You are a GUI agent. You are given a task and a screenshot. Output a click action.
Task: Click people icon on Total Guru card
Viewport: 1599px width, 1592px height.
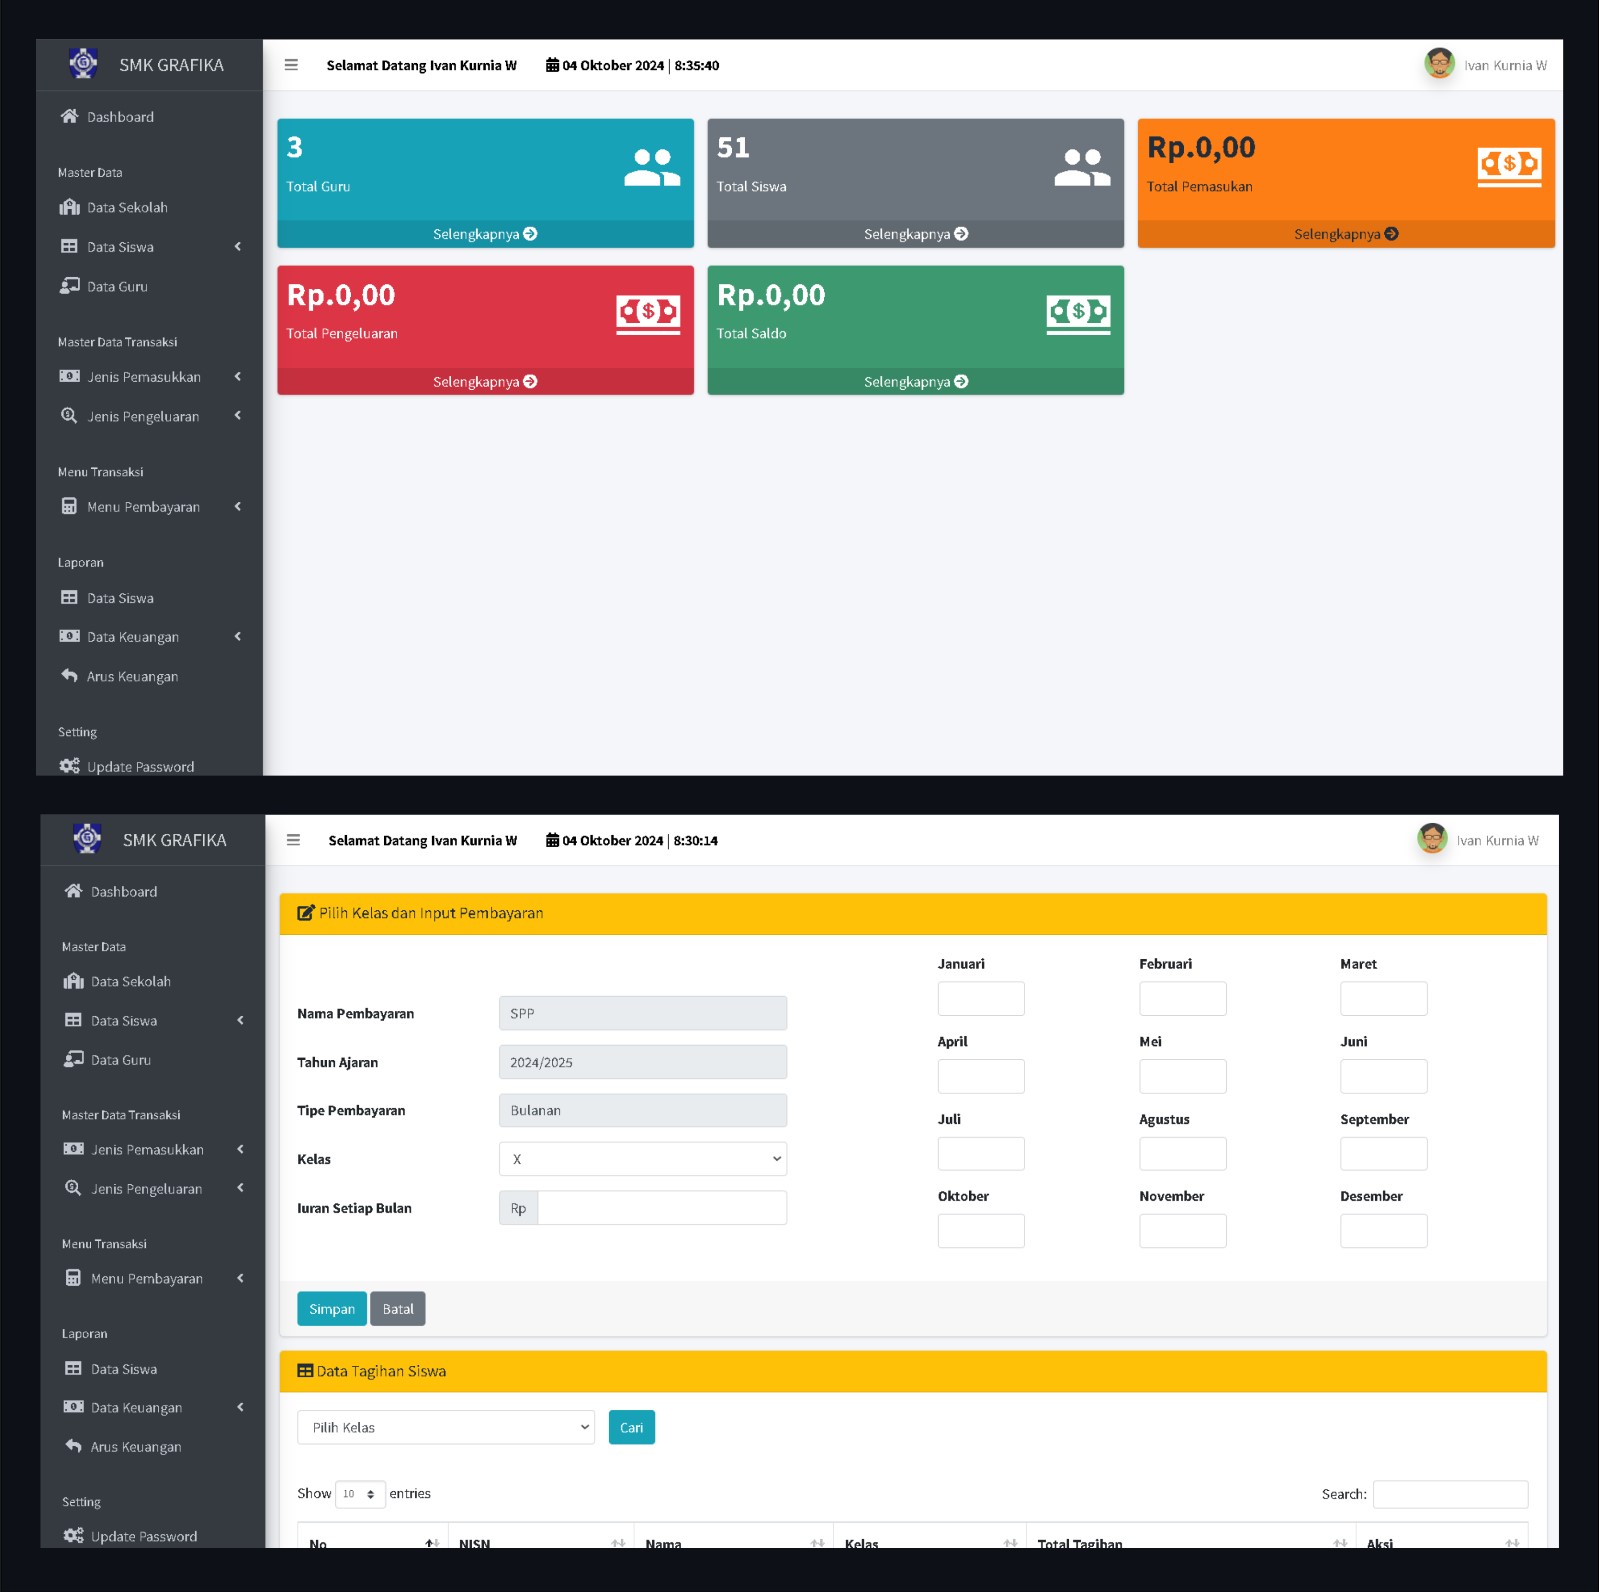(x=652, y=168)
